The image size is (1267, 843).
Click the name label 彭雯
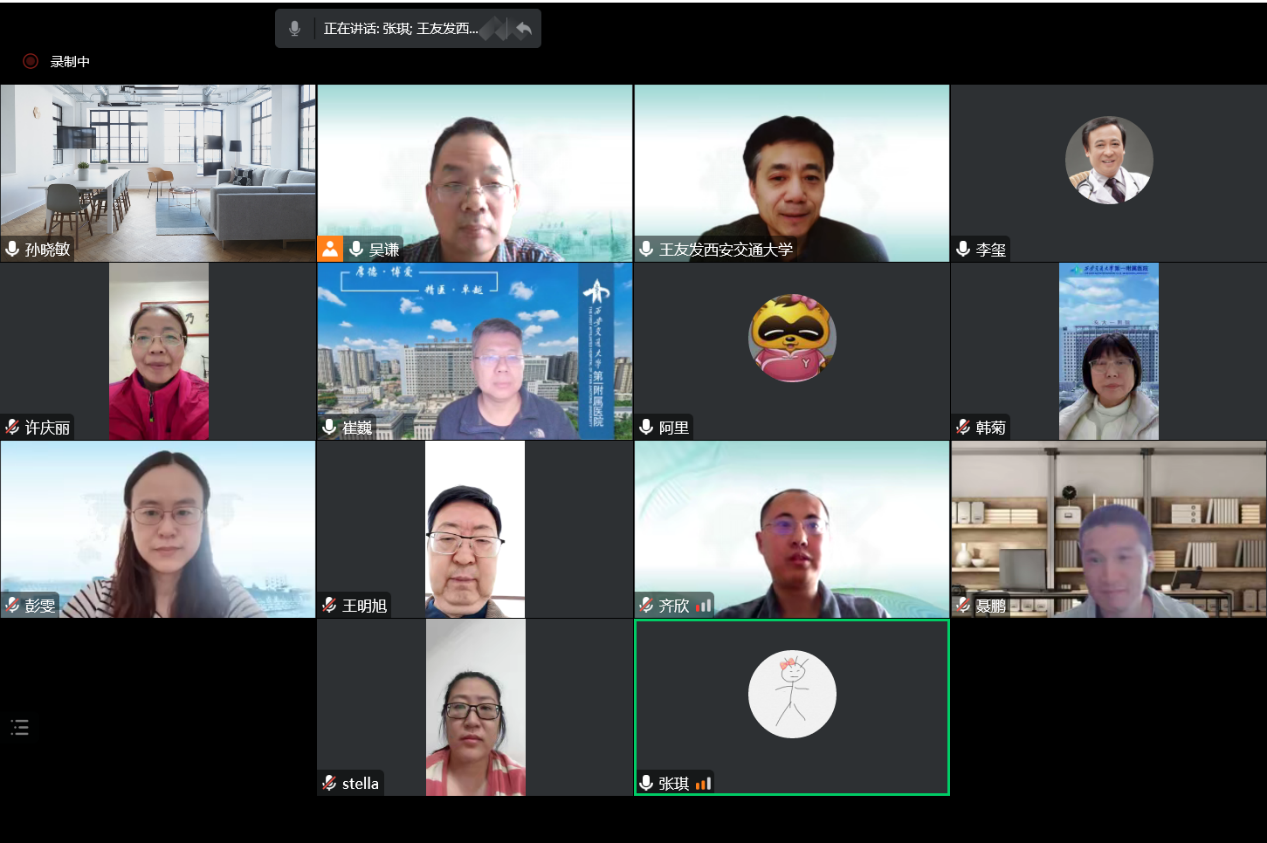pos(40,605)
